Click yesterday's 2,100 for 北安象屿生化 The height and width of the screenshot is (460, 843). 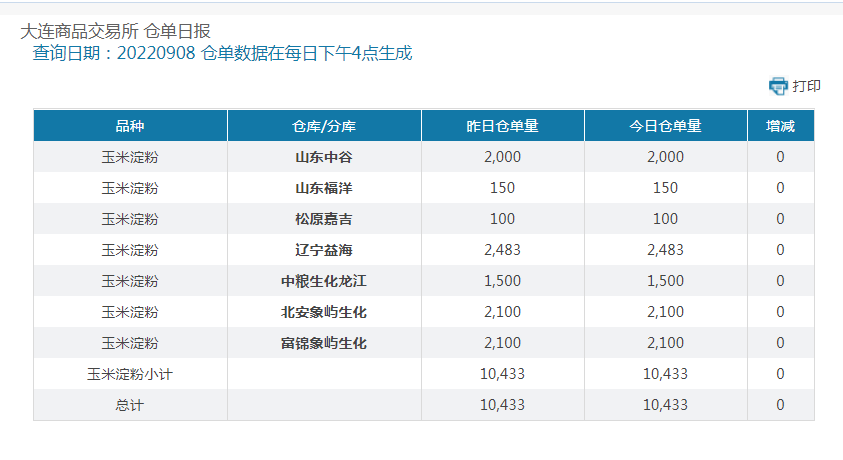point(503,312)
